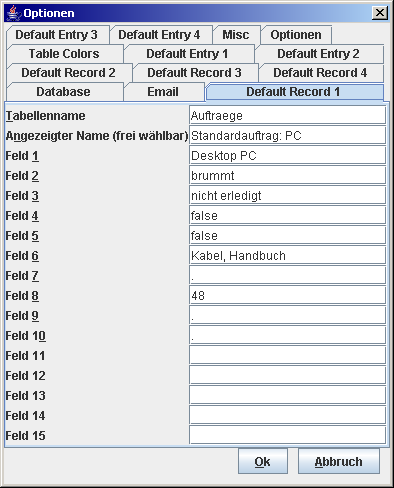Select the Default Record 3 tab
The width and height of the screenshot is (394, 488).
195,73
